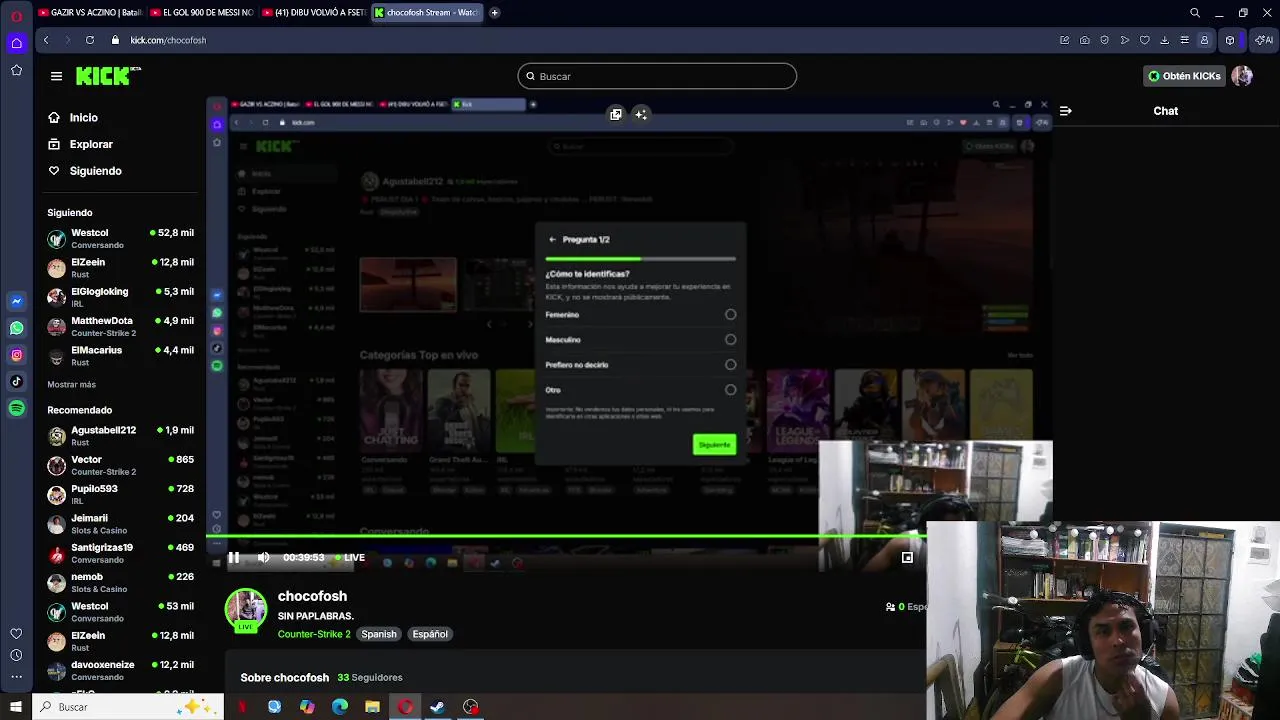Collapse the Chat panel
This screenshot has height=720, width=1280.
pyautogui.click(x=1066, y=111)
